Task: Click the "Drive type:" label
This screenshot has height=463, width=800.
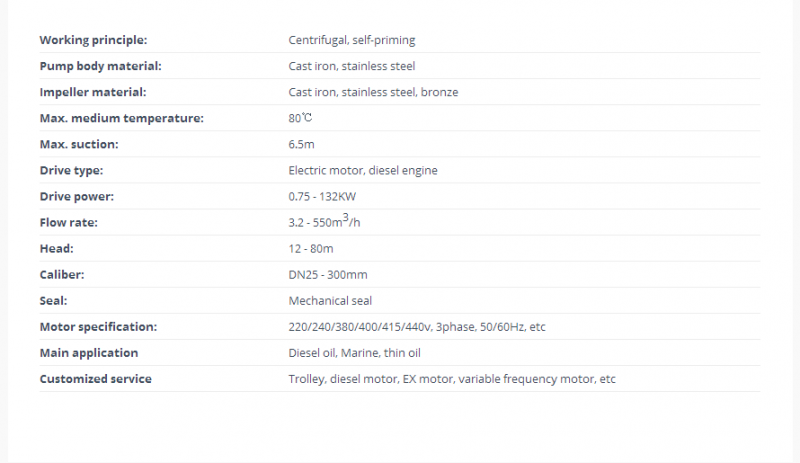Action: click(71, 170)
